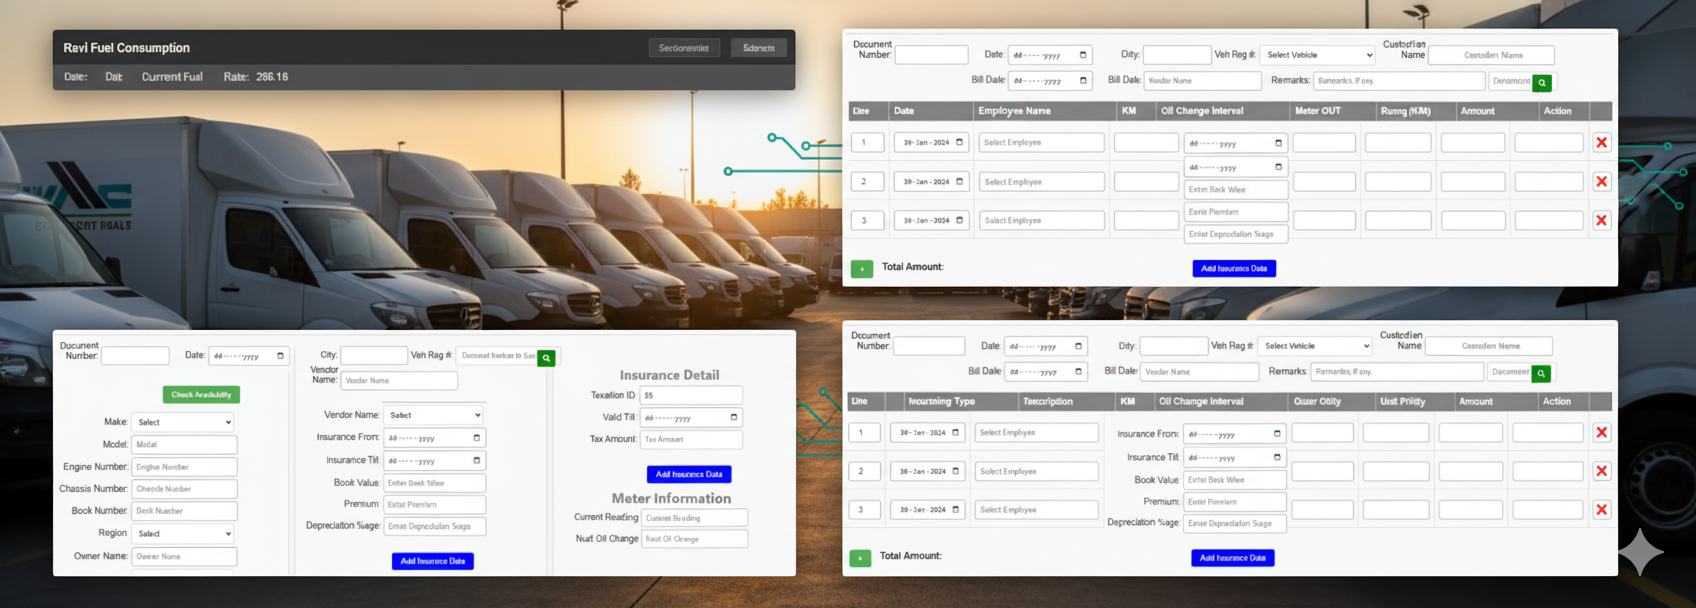Click the Rate: 266.16 value
The width and height of the screenshot is (1696, 608).
tap(256, 77)
